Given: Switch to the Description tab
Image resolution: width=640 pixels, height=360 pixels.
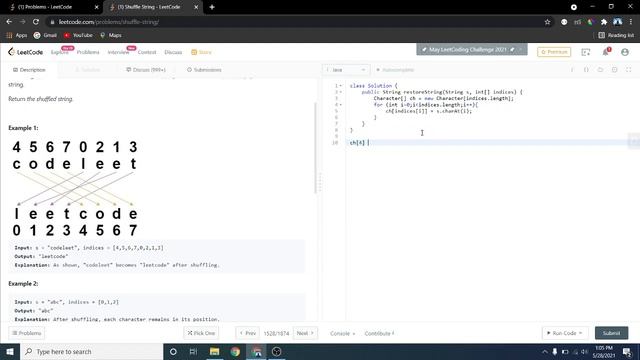Looking at the screenshot, I should click(29, 70).
